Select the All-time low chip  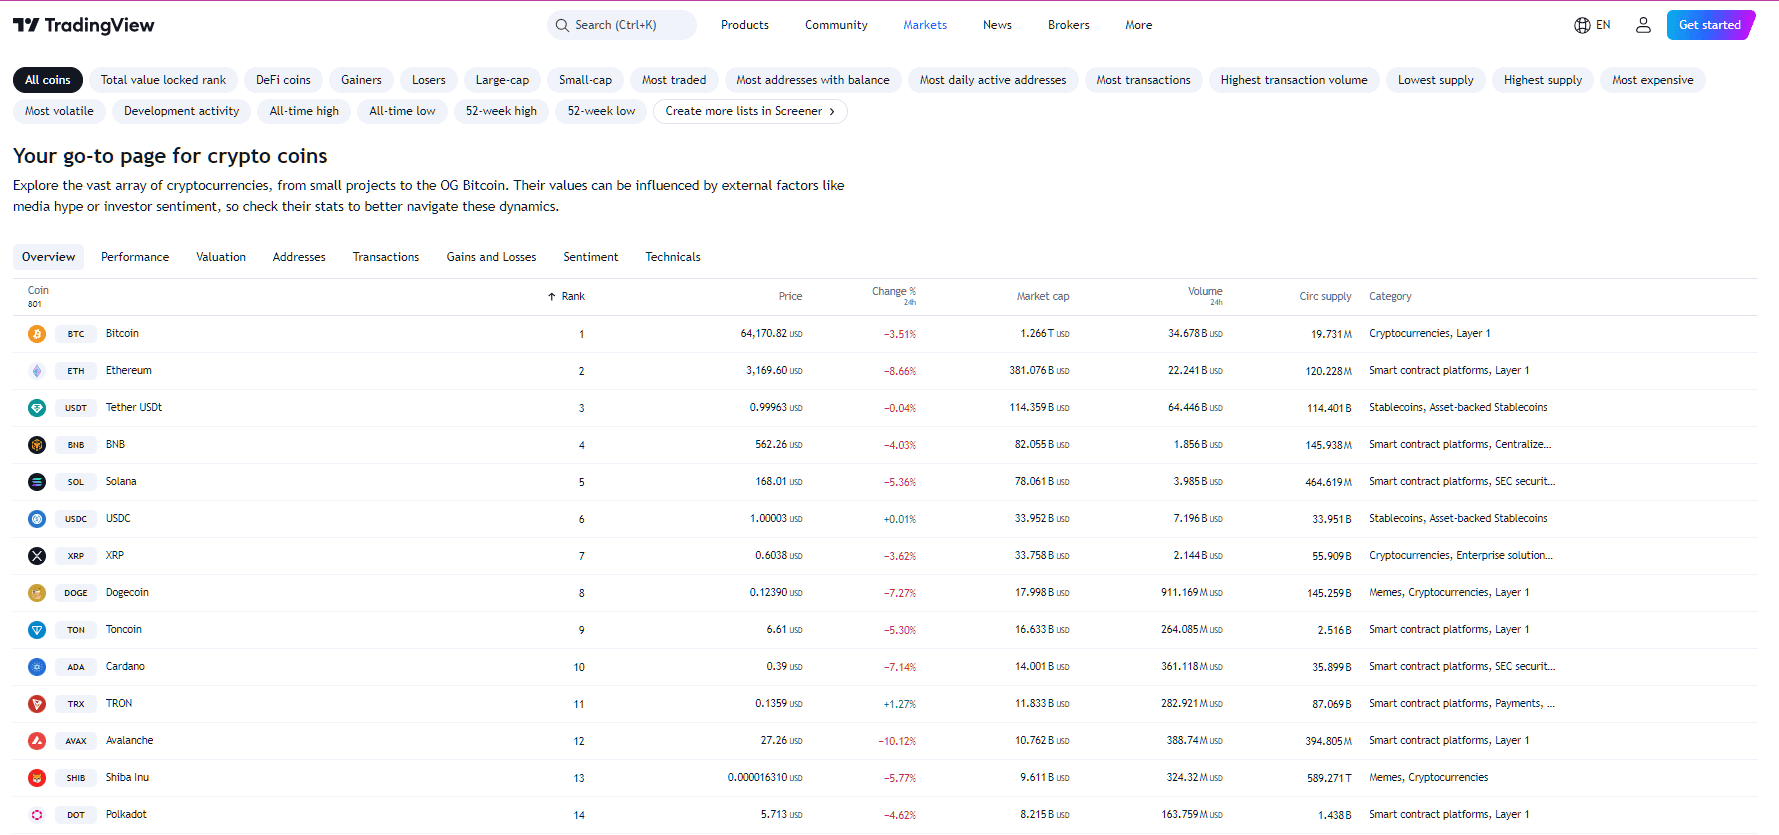point(402,111)
